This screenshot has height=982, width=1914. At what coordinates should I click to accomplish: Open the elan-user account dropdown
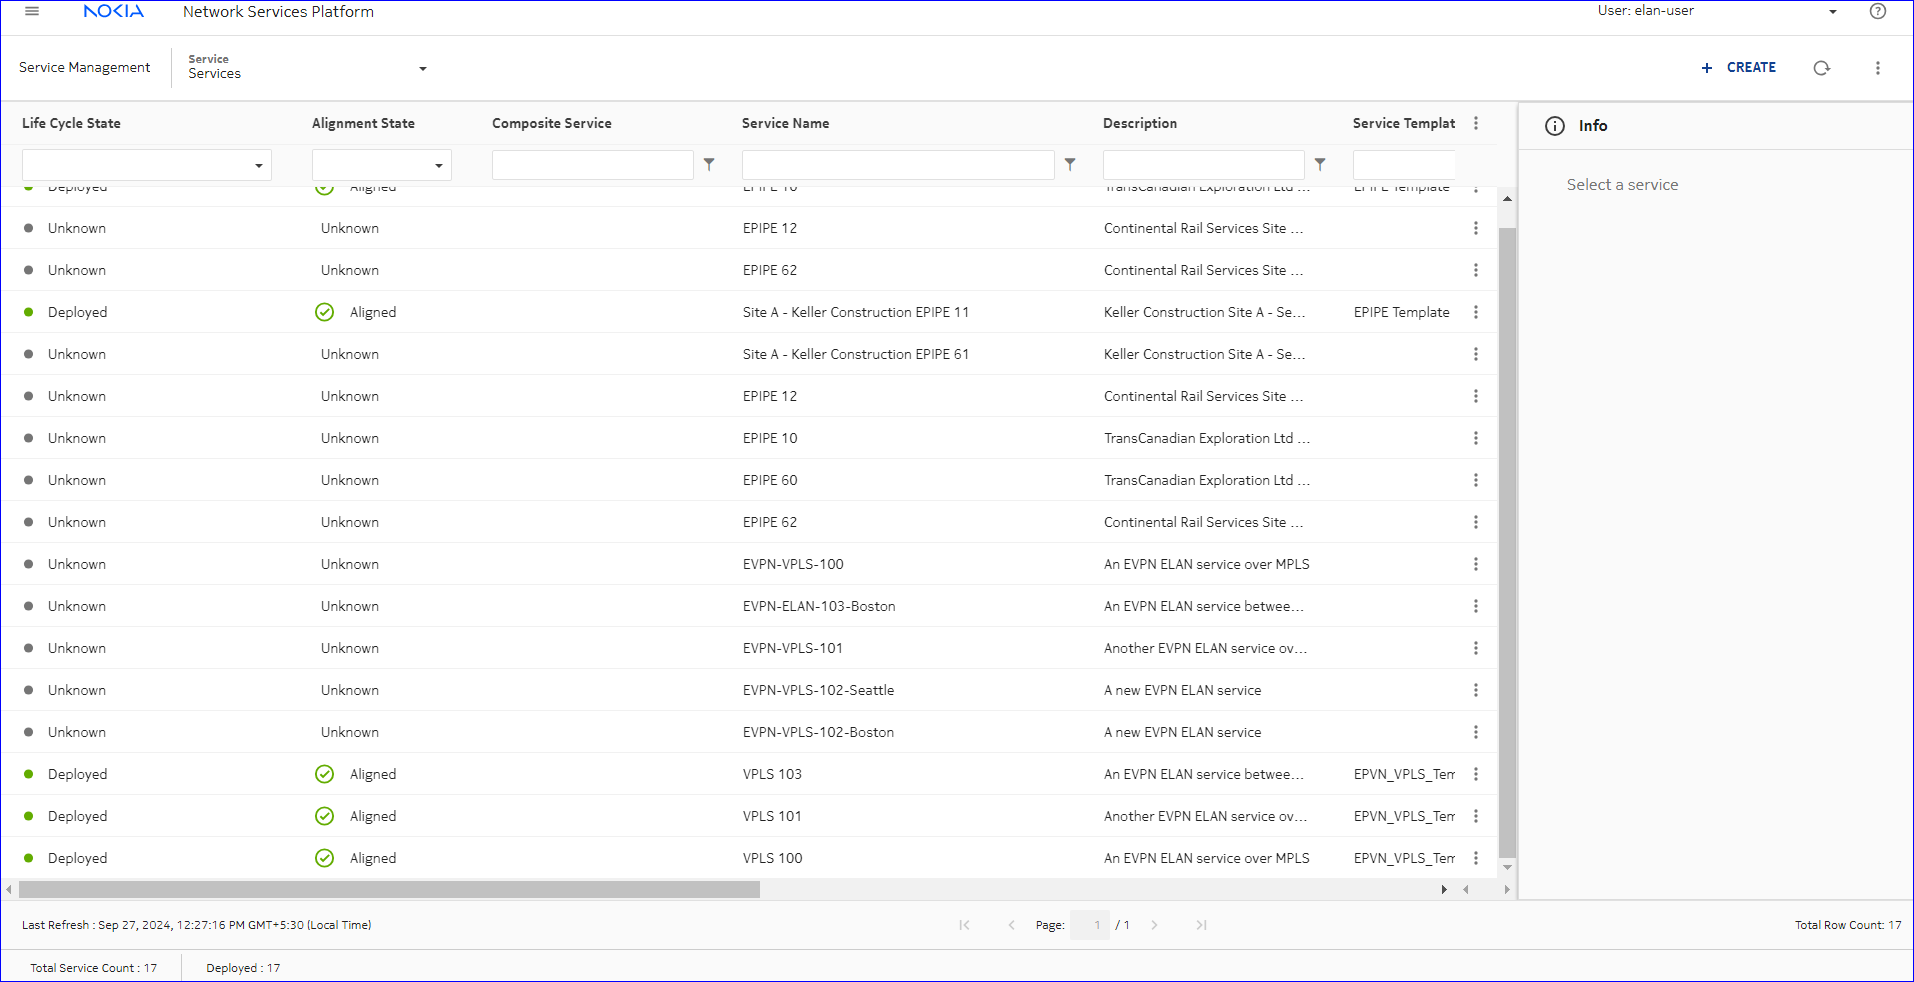[1832, 12]
